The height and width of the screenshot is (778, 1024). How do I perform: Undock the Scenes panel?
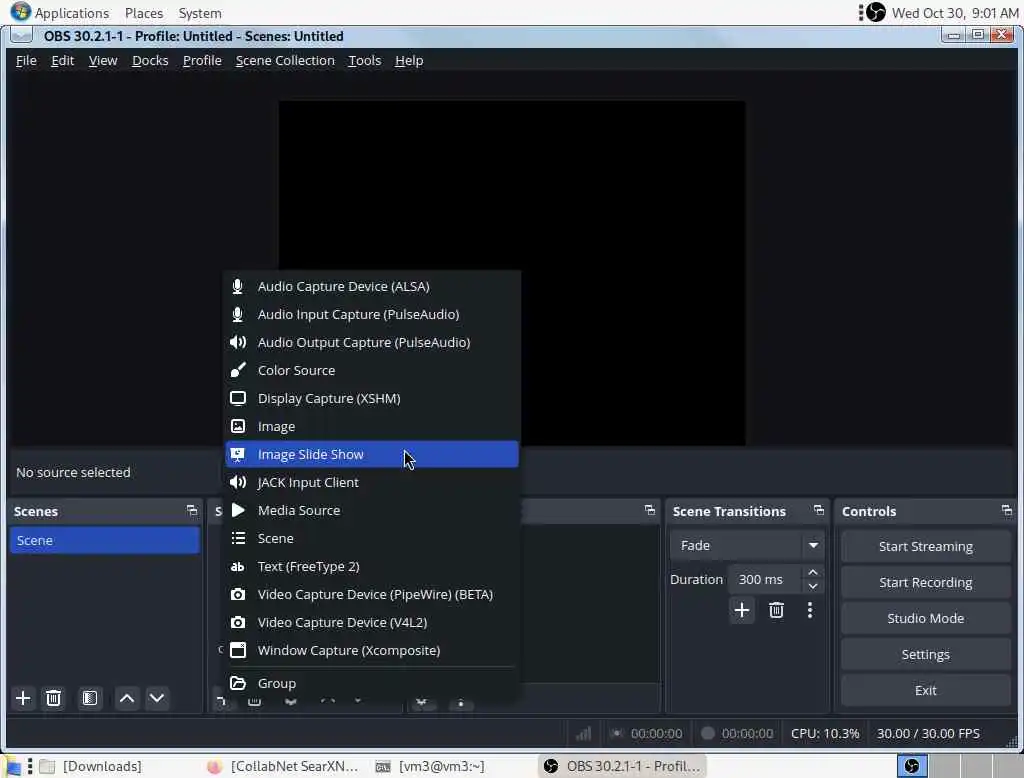point(191,510)
